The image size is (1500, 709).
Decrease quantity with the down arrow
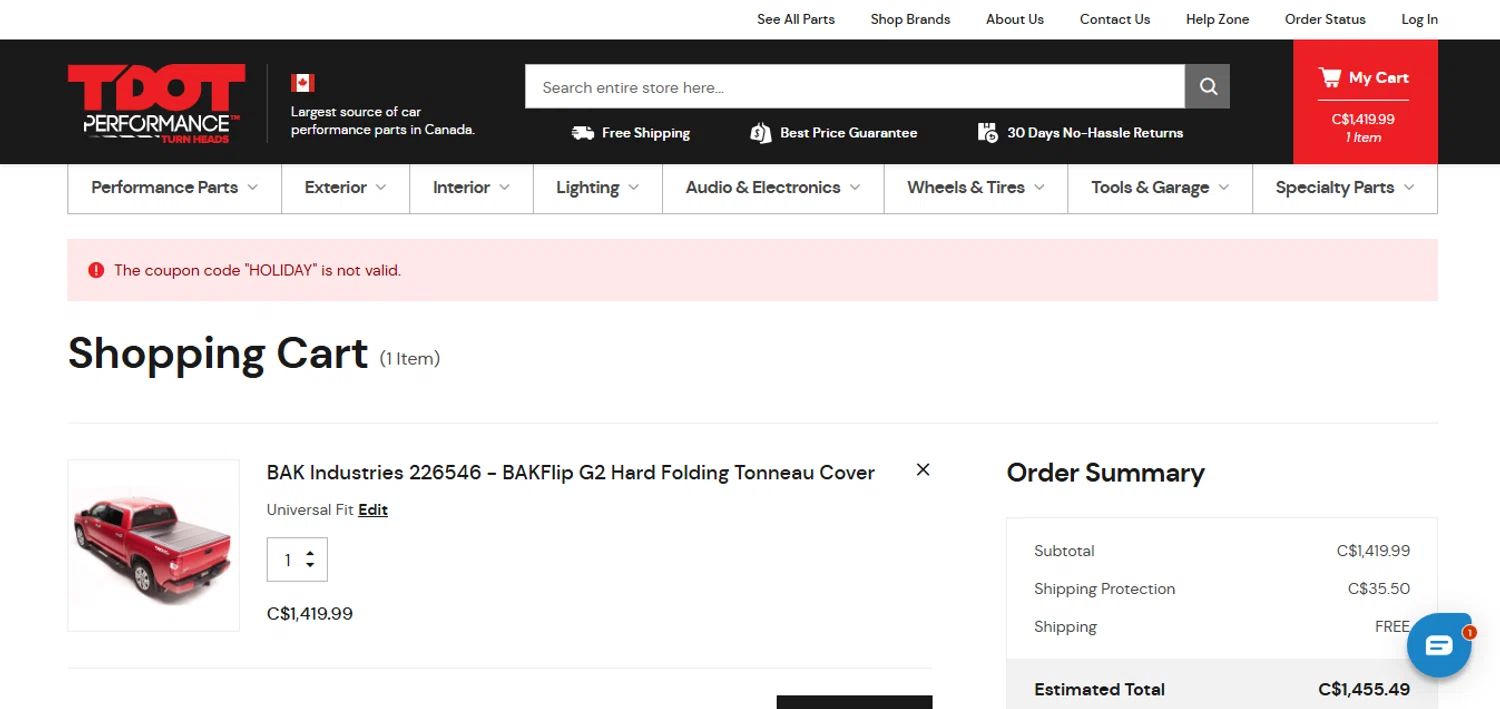point(310,566)
